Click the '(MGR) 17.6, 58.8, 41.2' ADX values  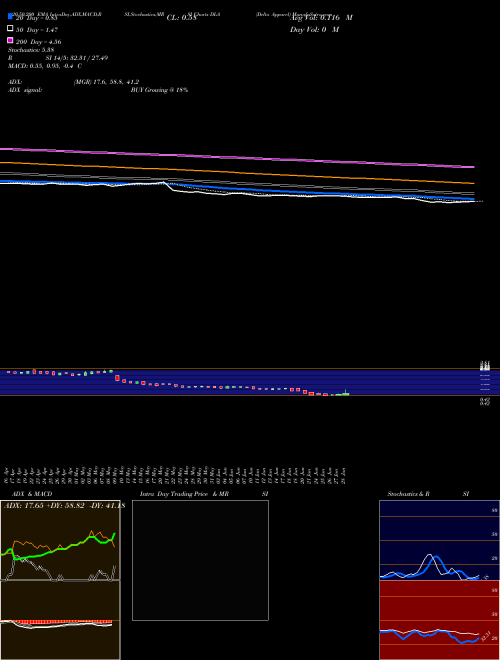click(x=106, y=82)
